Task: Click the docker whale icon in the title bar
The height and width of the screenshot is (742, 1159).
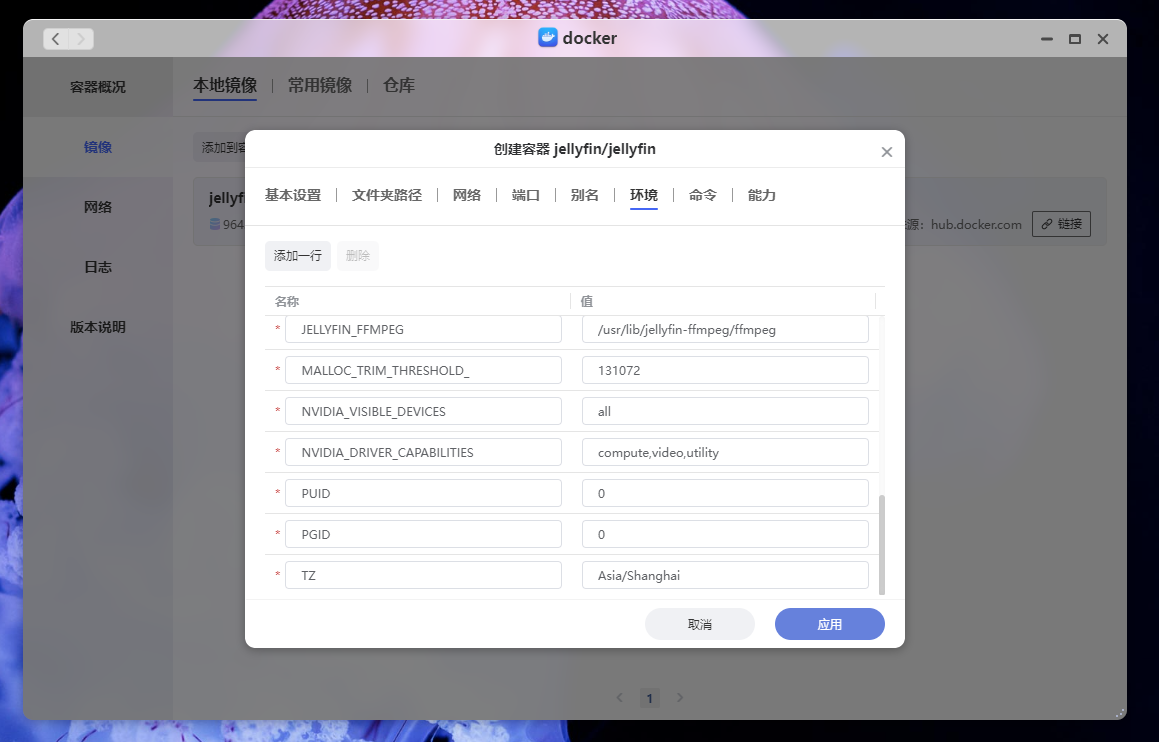Action: coord(546,38)
